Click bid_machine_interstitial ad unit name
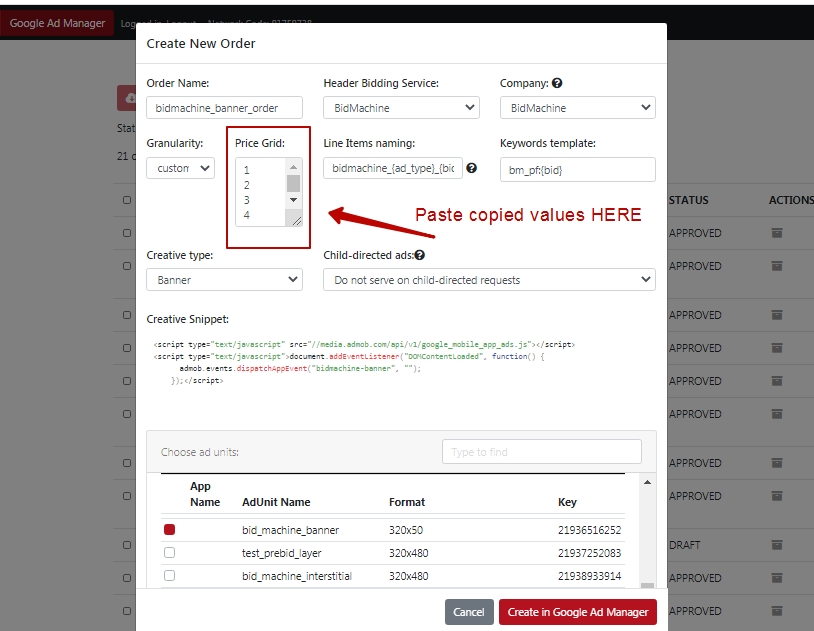Screen dimensions: 814x631 296,576
